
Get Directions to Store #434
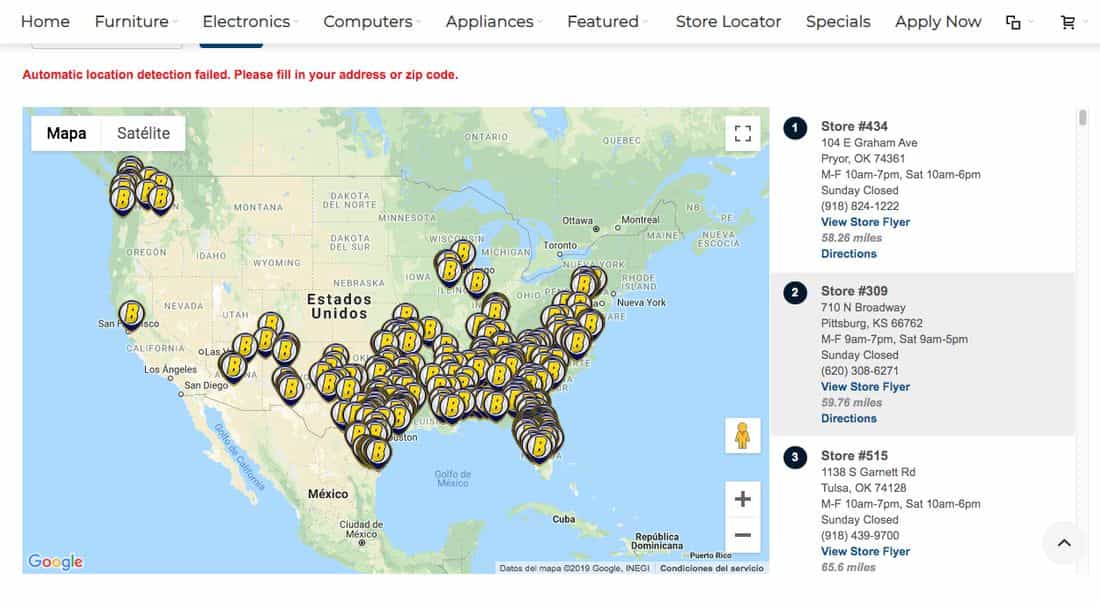tap(848, 254)
